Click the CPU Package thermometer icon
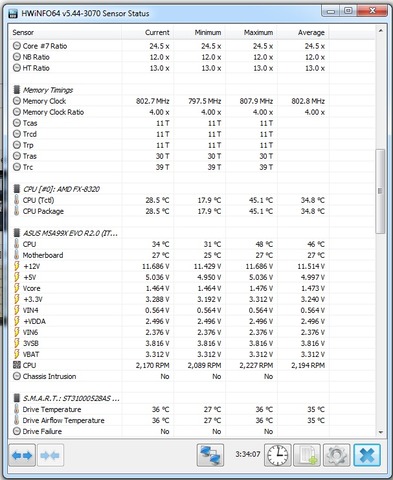The image size is (393, 480). pyautogui.click(x=17, y=211)
